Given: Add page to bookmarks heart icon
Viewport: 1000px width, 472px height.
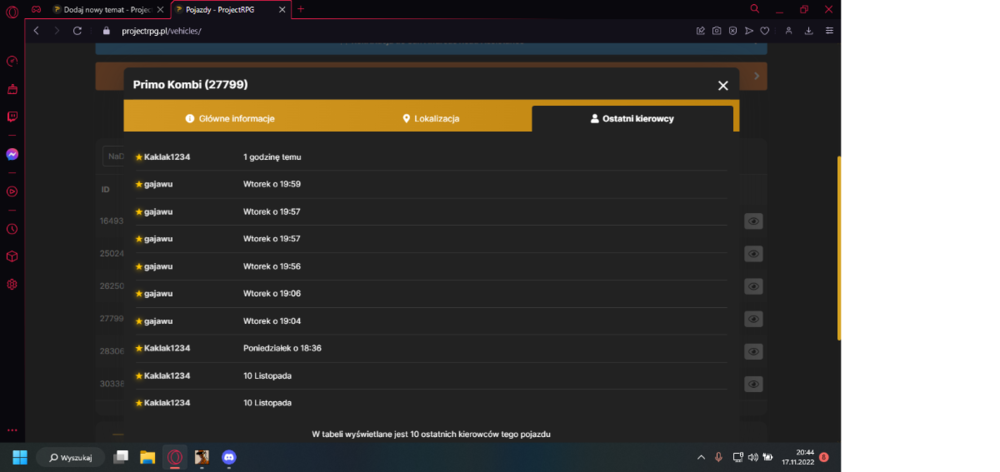Looking at the screenshot, I should (765, 31).
